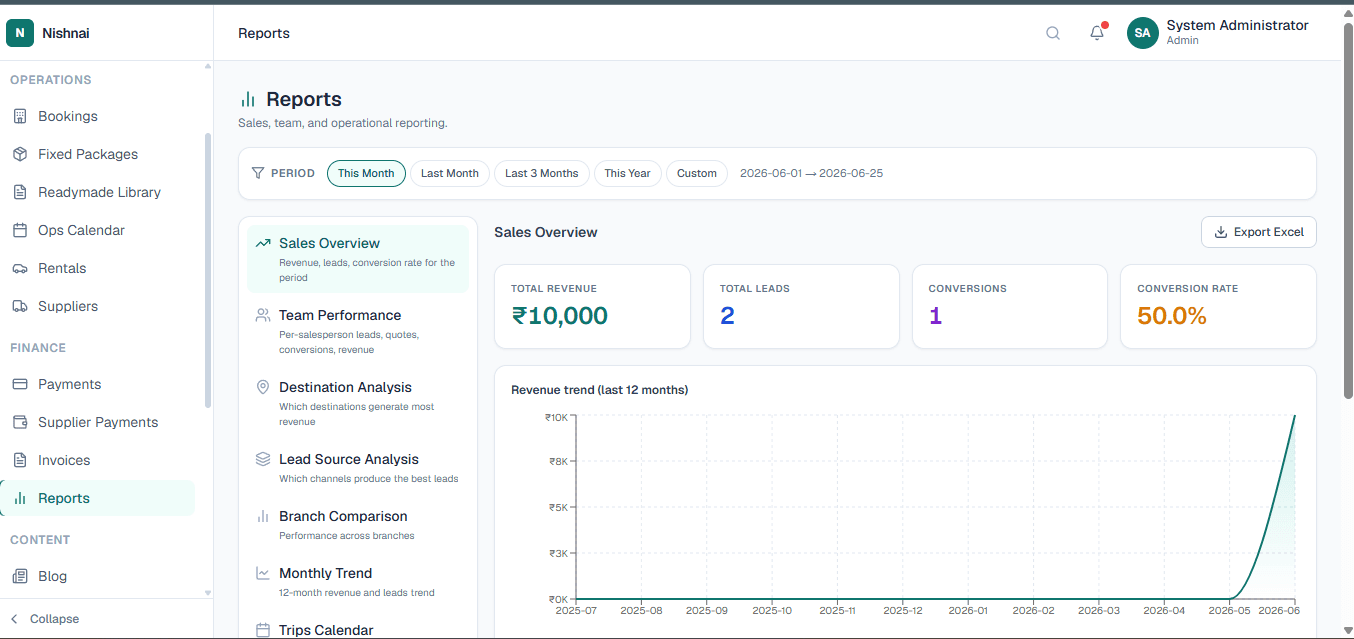Go to Fixed Packages page
Screen dimensions: 1354x639
[x=98, y=154]
